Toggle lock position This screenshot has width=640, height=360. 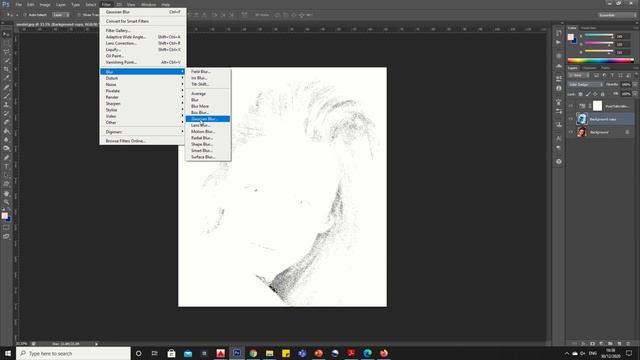coord(595,94)
